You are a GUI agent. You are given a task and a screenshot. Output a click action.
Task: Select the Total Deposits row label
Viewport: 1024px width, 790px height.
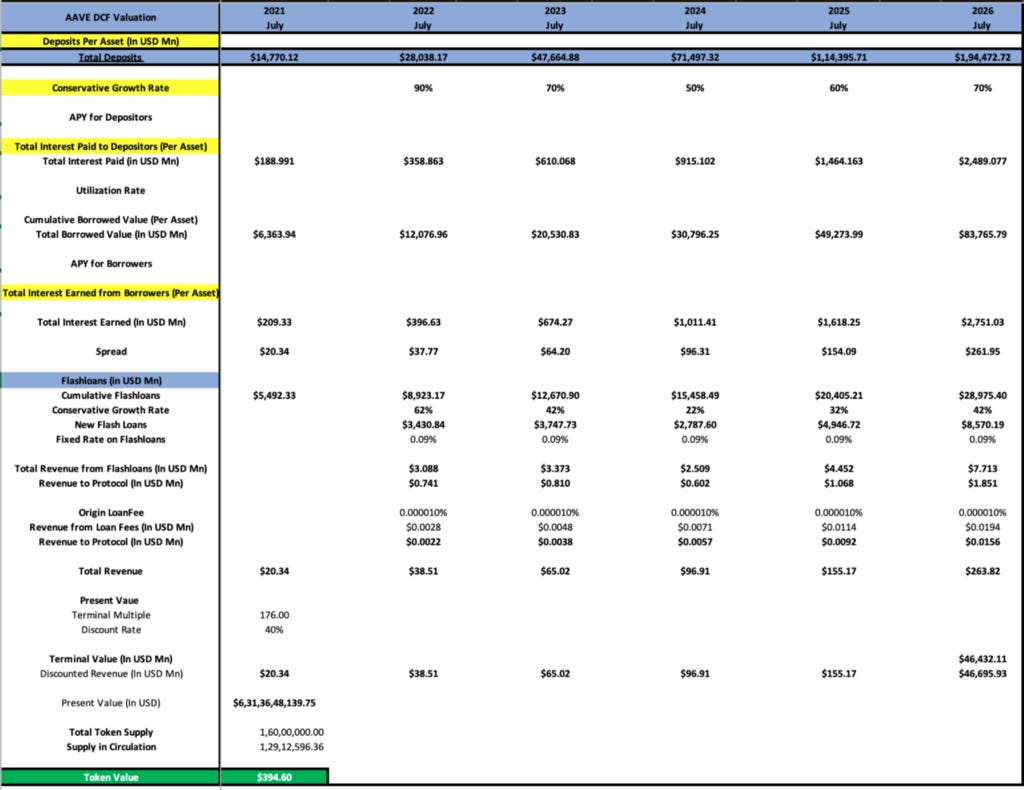(x=110, y=57)
